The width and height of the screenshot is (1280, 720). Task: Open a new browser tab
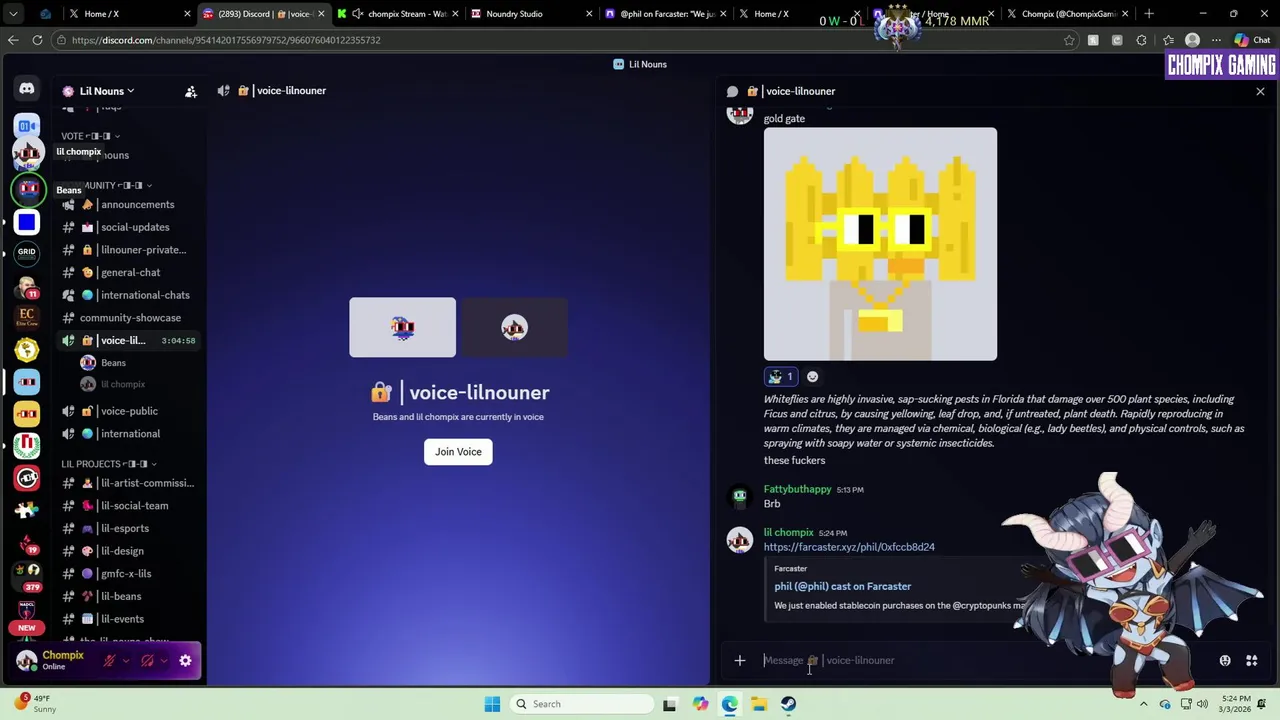[x=1149, y=14]
